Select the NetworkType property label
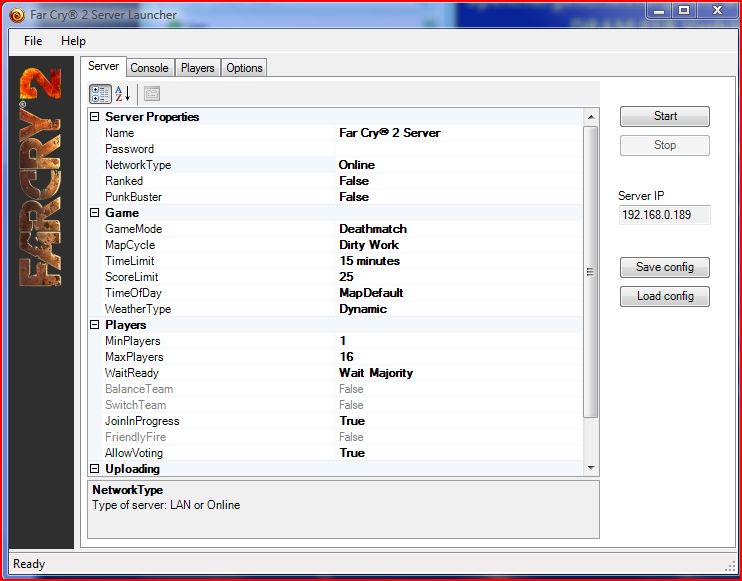The height and width of the screenshot is (581, 742). tap(138, 165)
